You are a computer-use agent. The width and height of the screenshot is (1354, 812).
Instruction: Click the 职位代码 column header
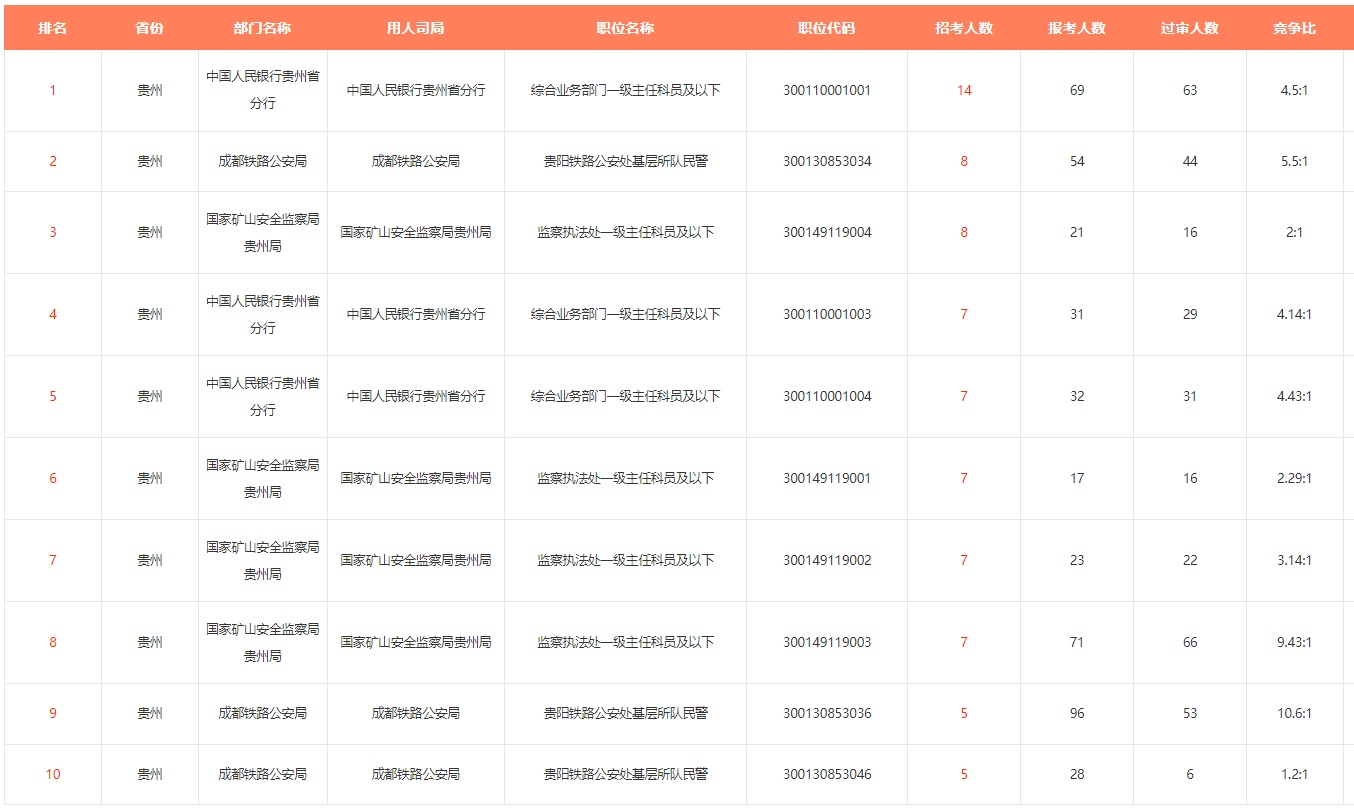tap(826, 28)
